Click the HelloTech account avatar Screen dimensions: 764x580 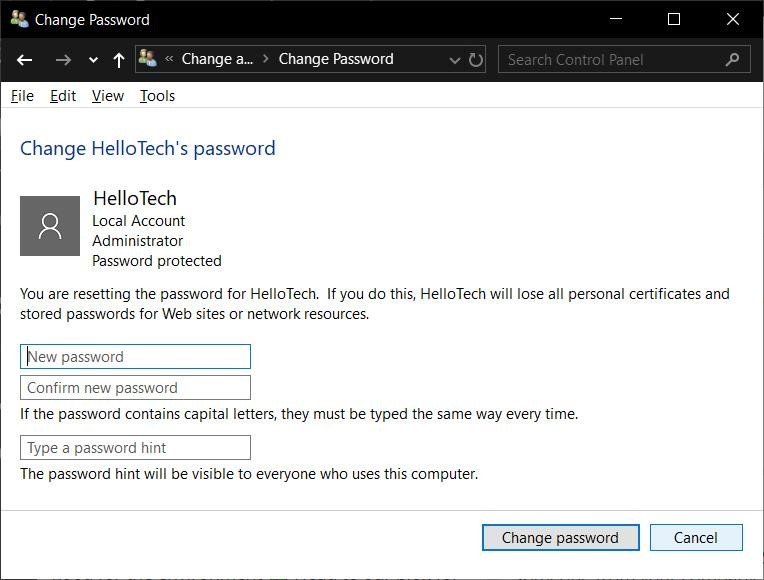[x=50, y=226]
